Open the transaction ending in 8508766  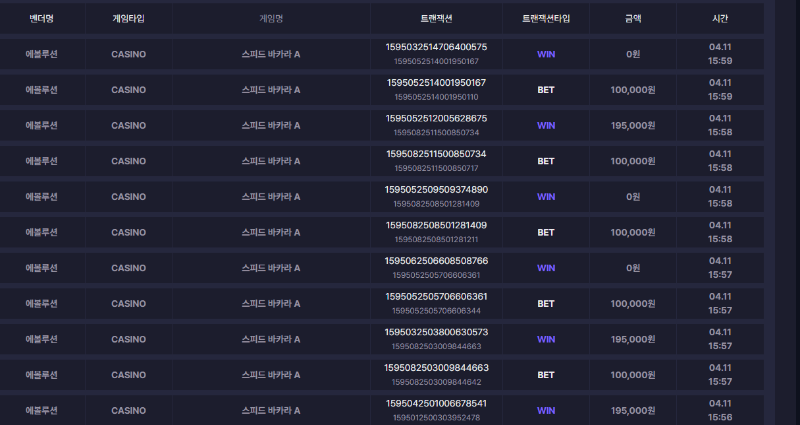point(436,261)
